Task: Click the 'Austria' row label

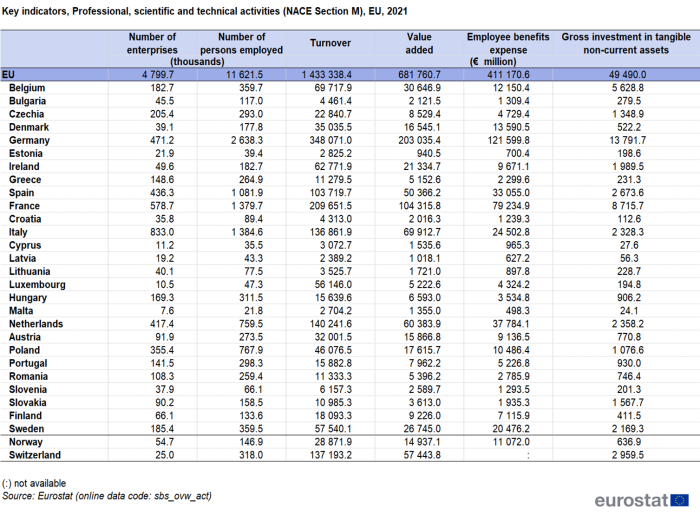Action: [x=25, y=337]
